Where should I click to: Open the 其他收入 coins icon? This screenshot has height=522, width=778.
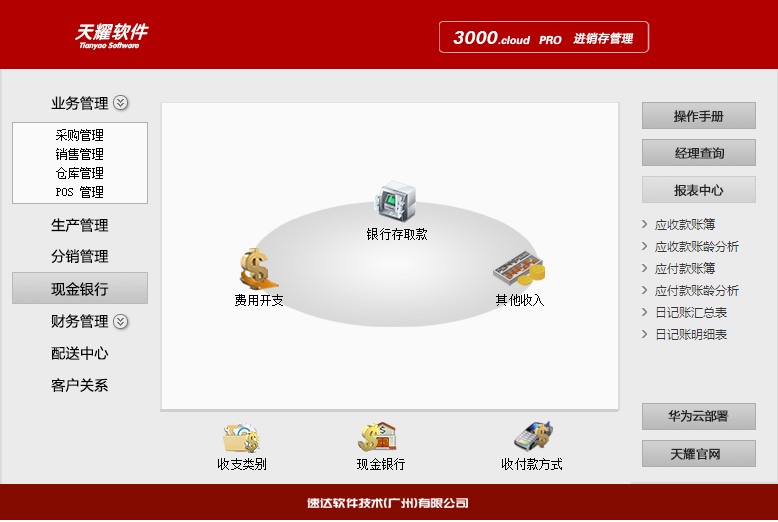click(x=519, y=269)
